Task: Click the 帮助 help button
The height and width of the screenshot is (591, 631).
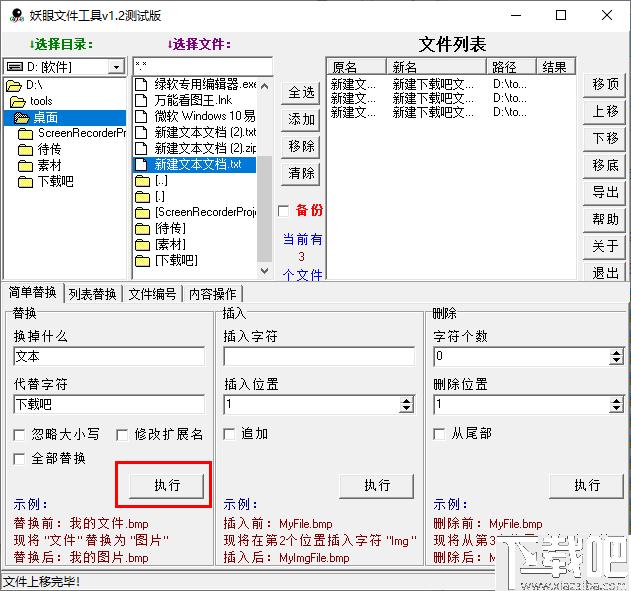Action: [x=604, y=219]
